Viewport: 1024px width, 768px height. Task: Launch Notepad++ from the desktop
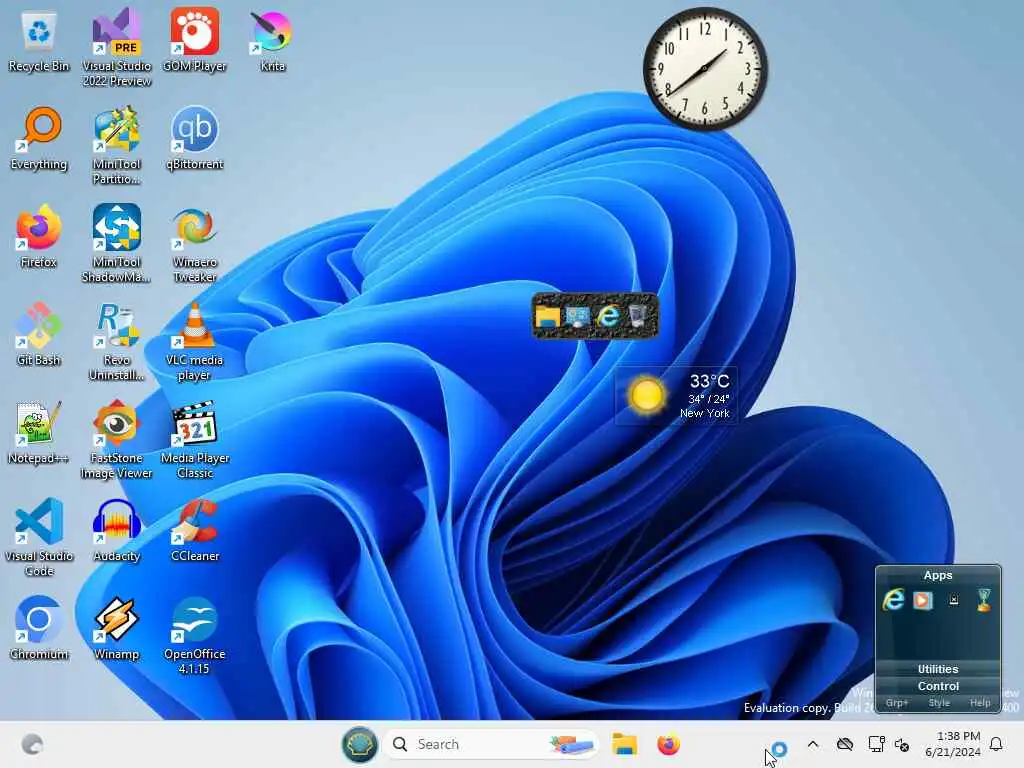39,432
